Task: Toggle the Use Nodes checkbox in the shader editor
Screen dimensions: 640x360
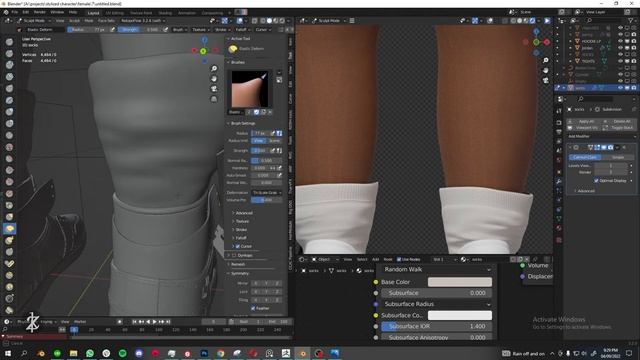Action: pyautogui.click(x=399, y=259)
